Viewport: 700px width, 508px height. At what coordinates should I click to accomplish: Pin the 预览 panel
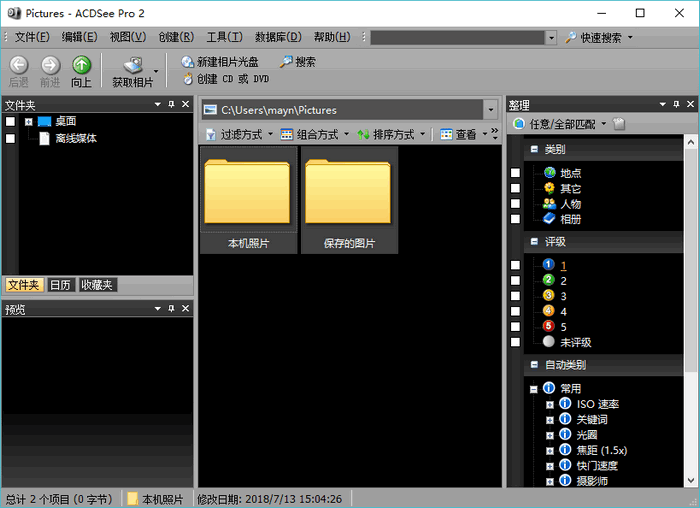pos(171,308)
